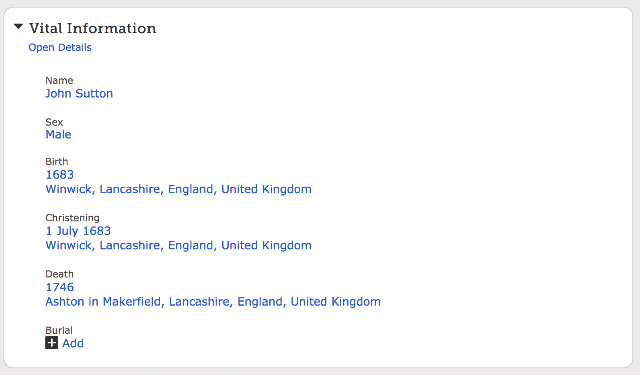Select the Male sex value

pyautogui.click(x=58, y=135)
